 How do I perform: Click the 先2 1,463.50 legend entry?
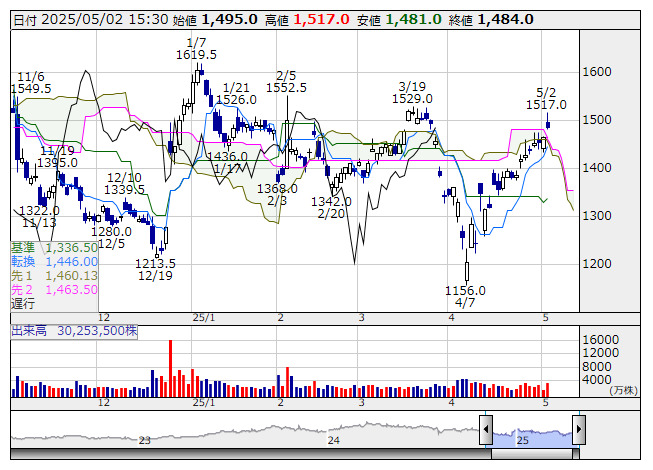click(x=54, y=289)
